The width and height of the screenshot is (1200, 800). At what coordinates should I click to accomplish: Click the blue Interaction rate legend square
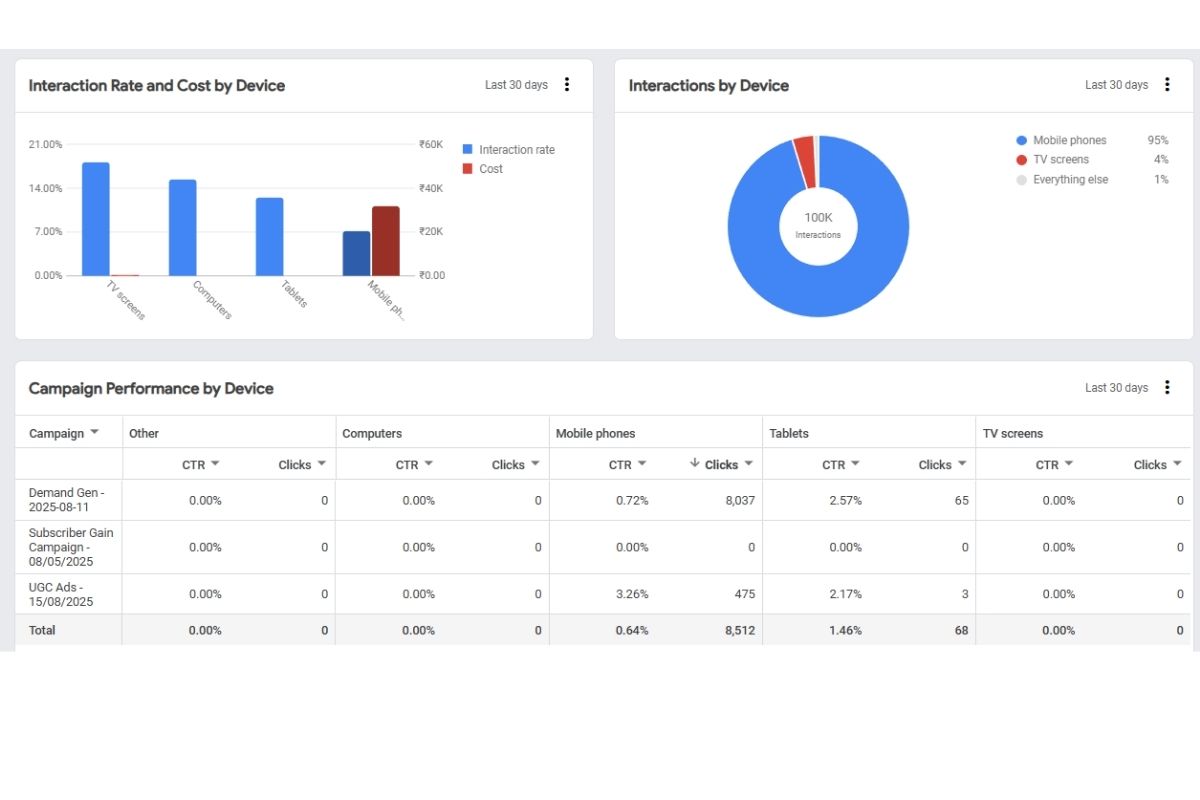pos(467,150)
